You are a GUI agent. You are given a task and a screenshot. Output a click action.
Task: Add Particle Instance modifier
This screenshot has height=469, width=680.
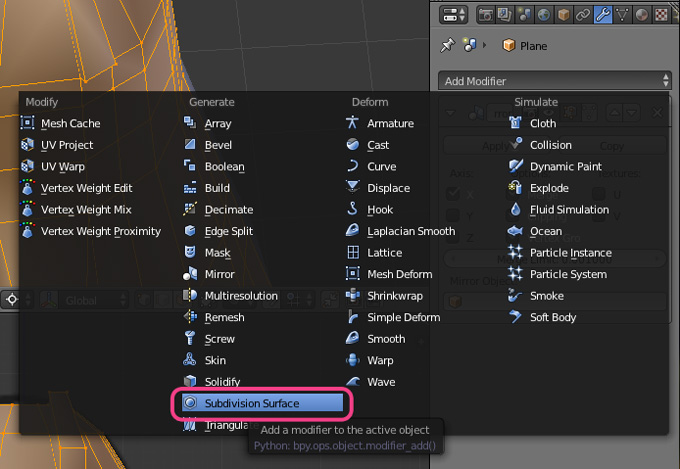pos(560,253)
